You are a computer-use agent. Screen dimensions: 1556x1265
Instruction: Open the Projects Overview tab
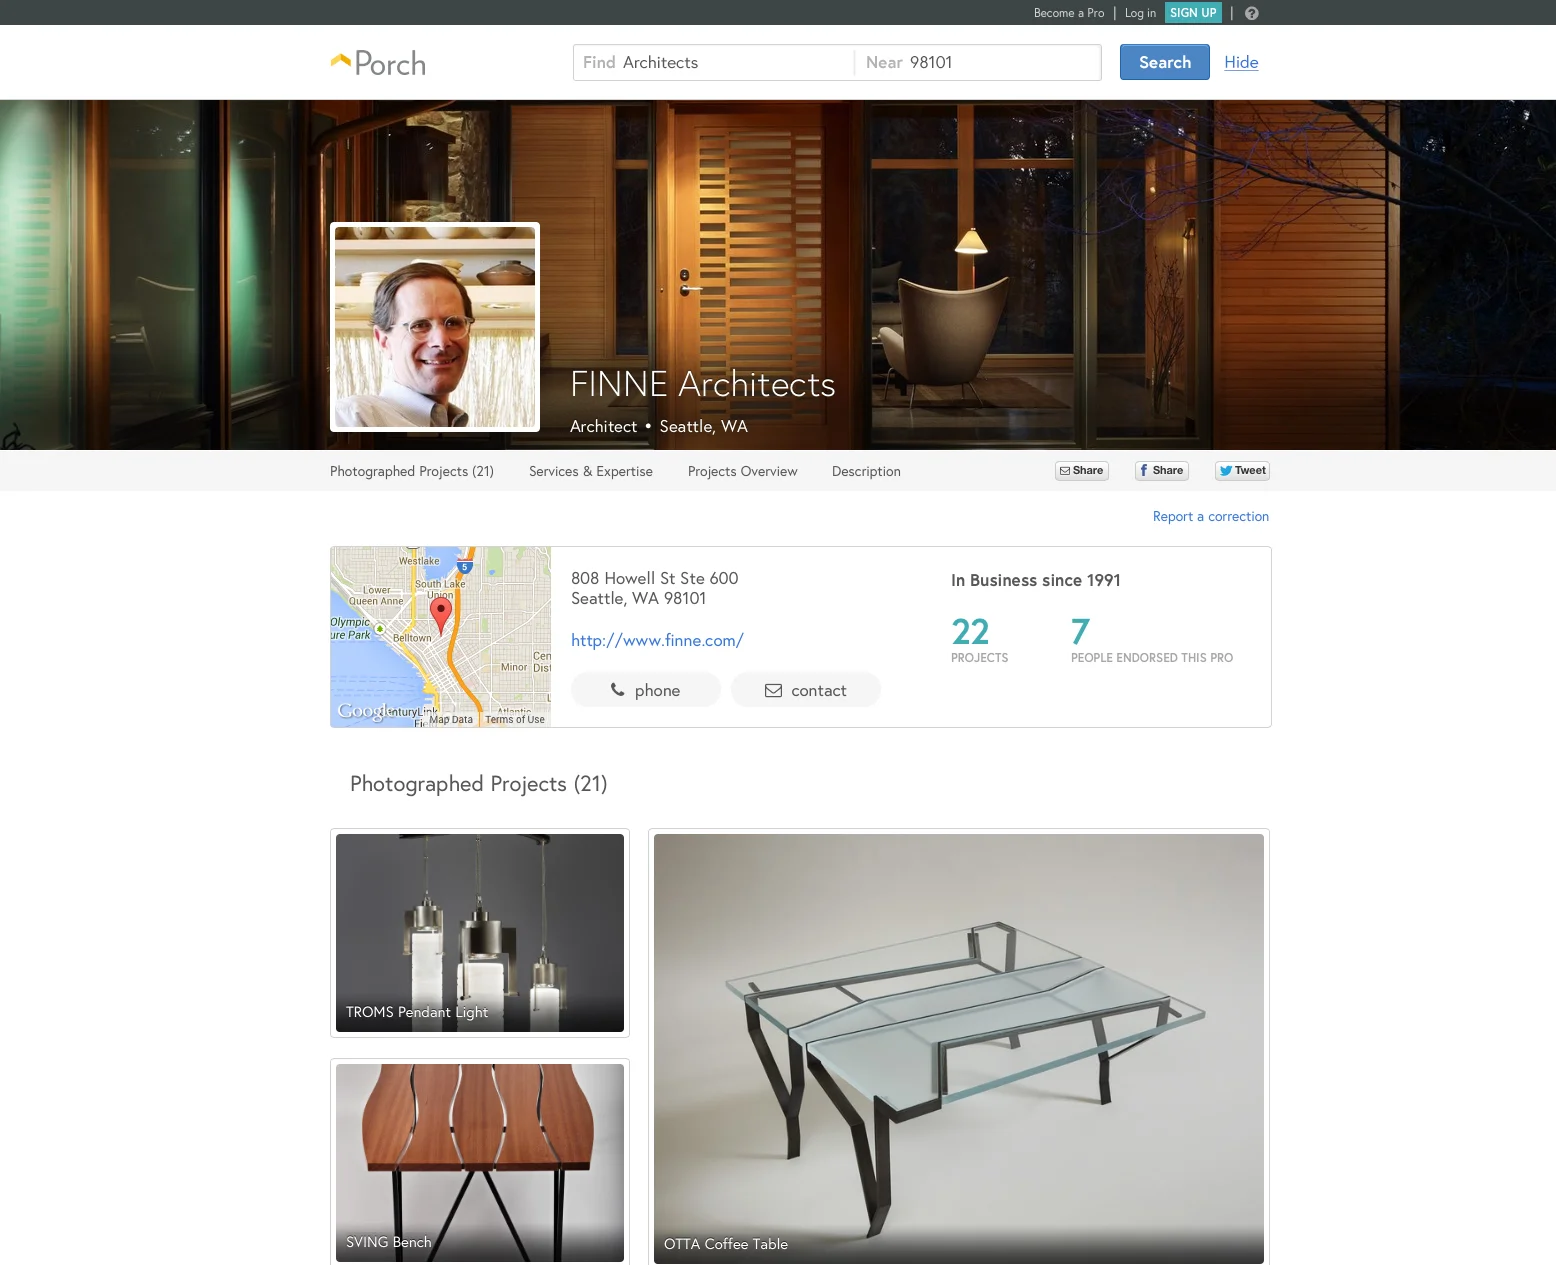point(743,471)
